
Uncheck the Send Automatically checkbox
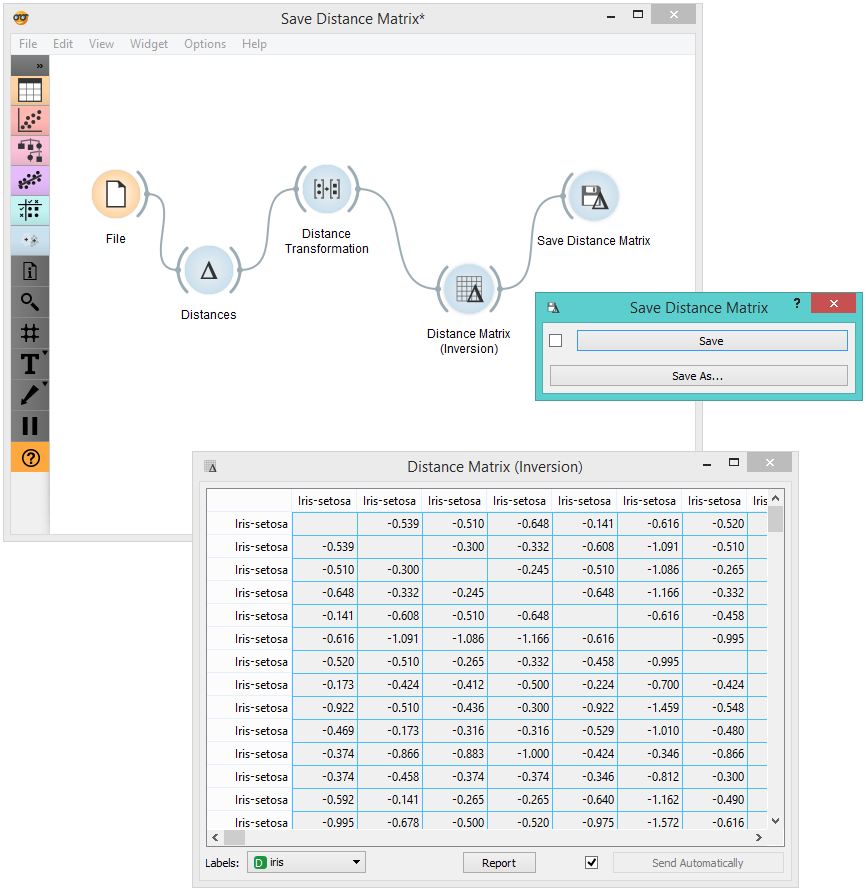click(591, 862)
